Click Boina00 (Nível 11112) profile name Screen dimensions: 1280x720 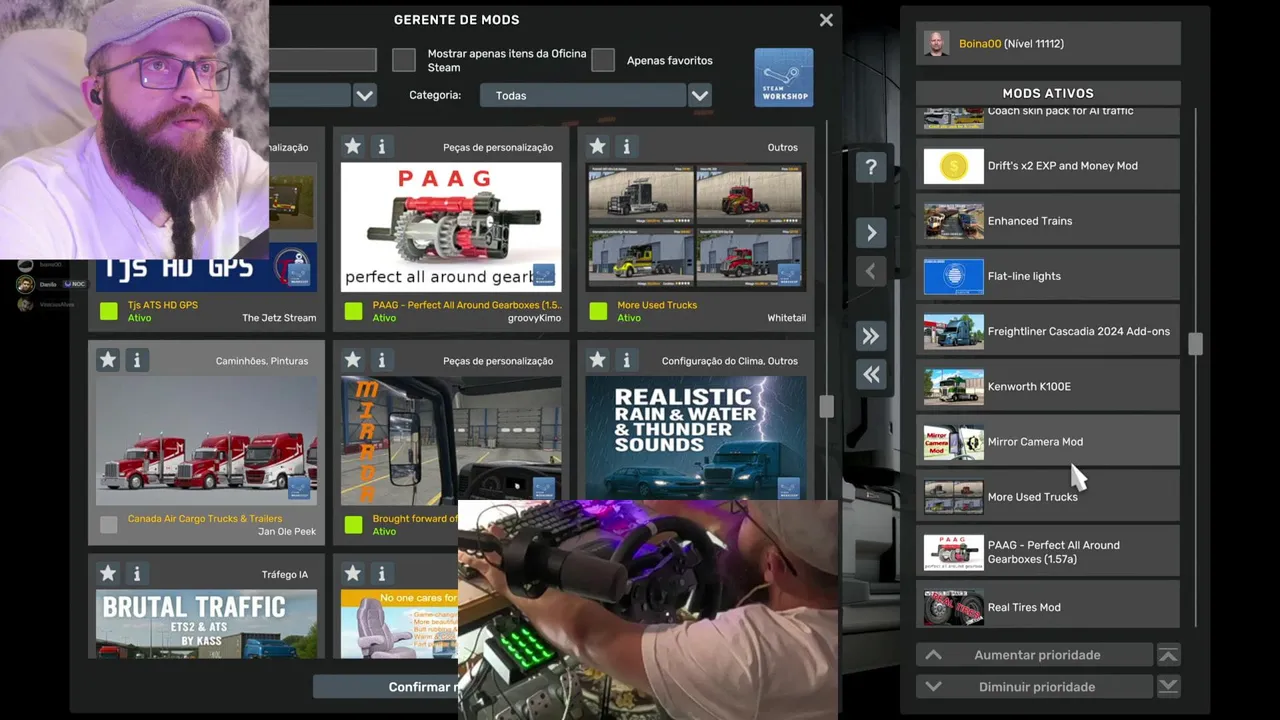point(1011,44)
